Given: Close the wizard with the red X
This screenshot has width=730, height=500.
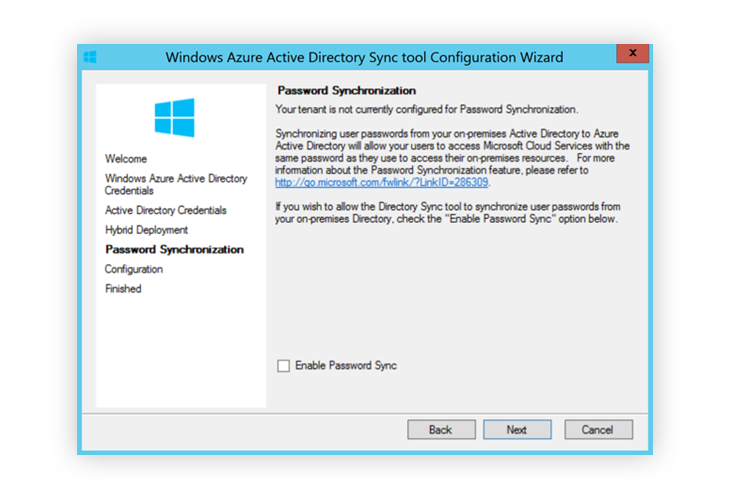Looking at the screenshot, I should click(x=632, y=53).
